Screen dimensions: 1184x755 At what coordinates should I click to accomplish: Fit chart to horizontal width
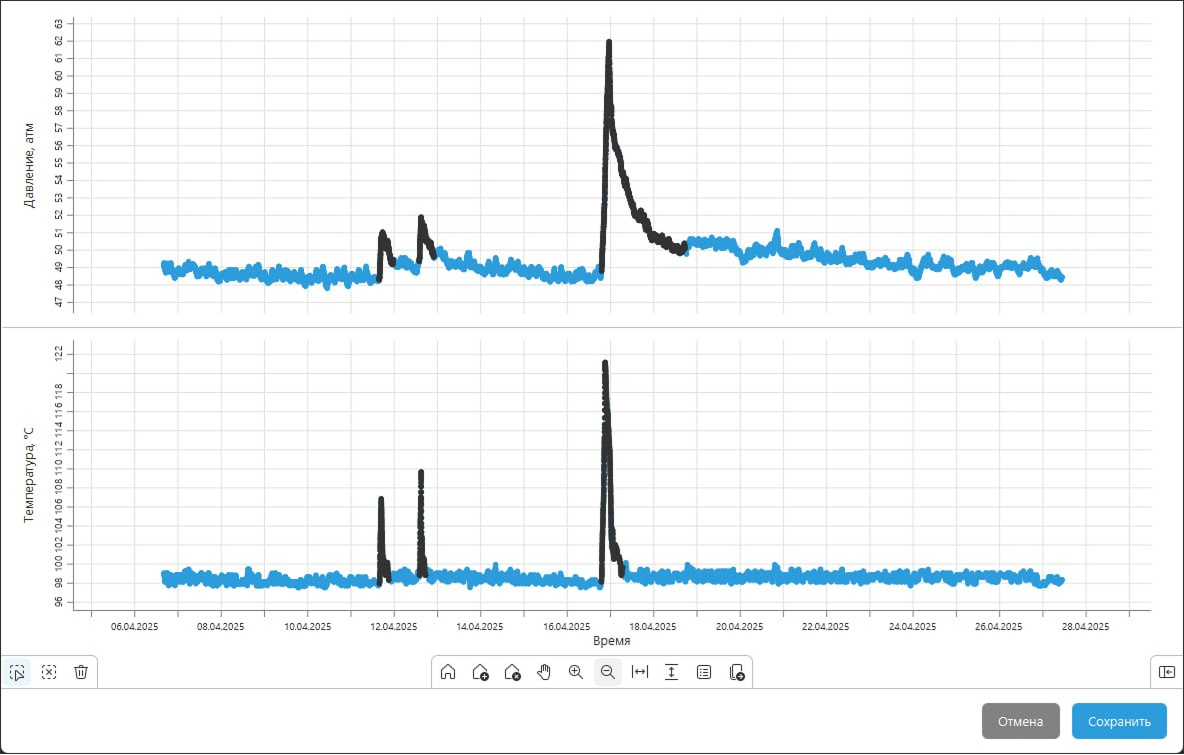640,672
